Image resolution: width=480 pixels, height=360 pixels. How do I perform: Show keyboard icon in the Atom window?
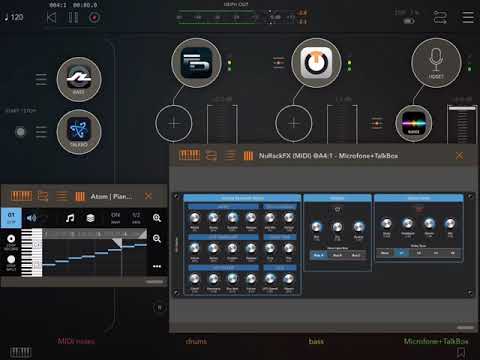pos(21,196)
